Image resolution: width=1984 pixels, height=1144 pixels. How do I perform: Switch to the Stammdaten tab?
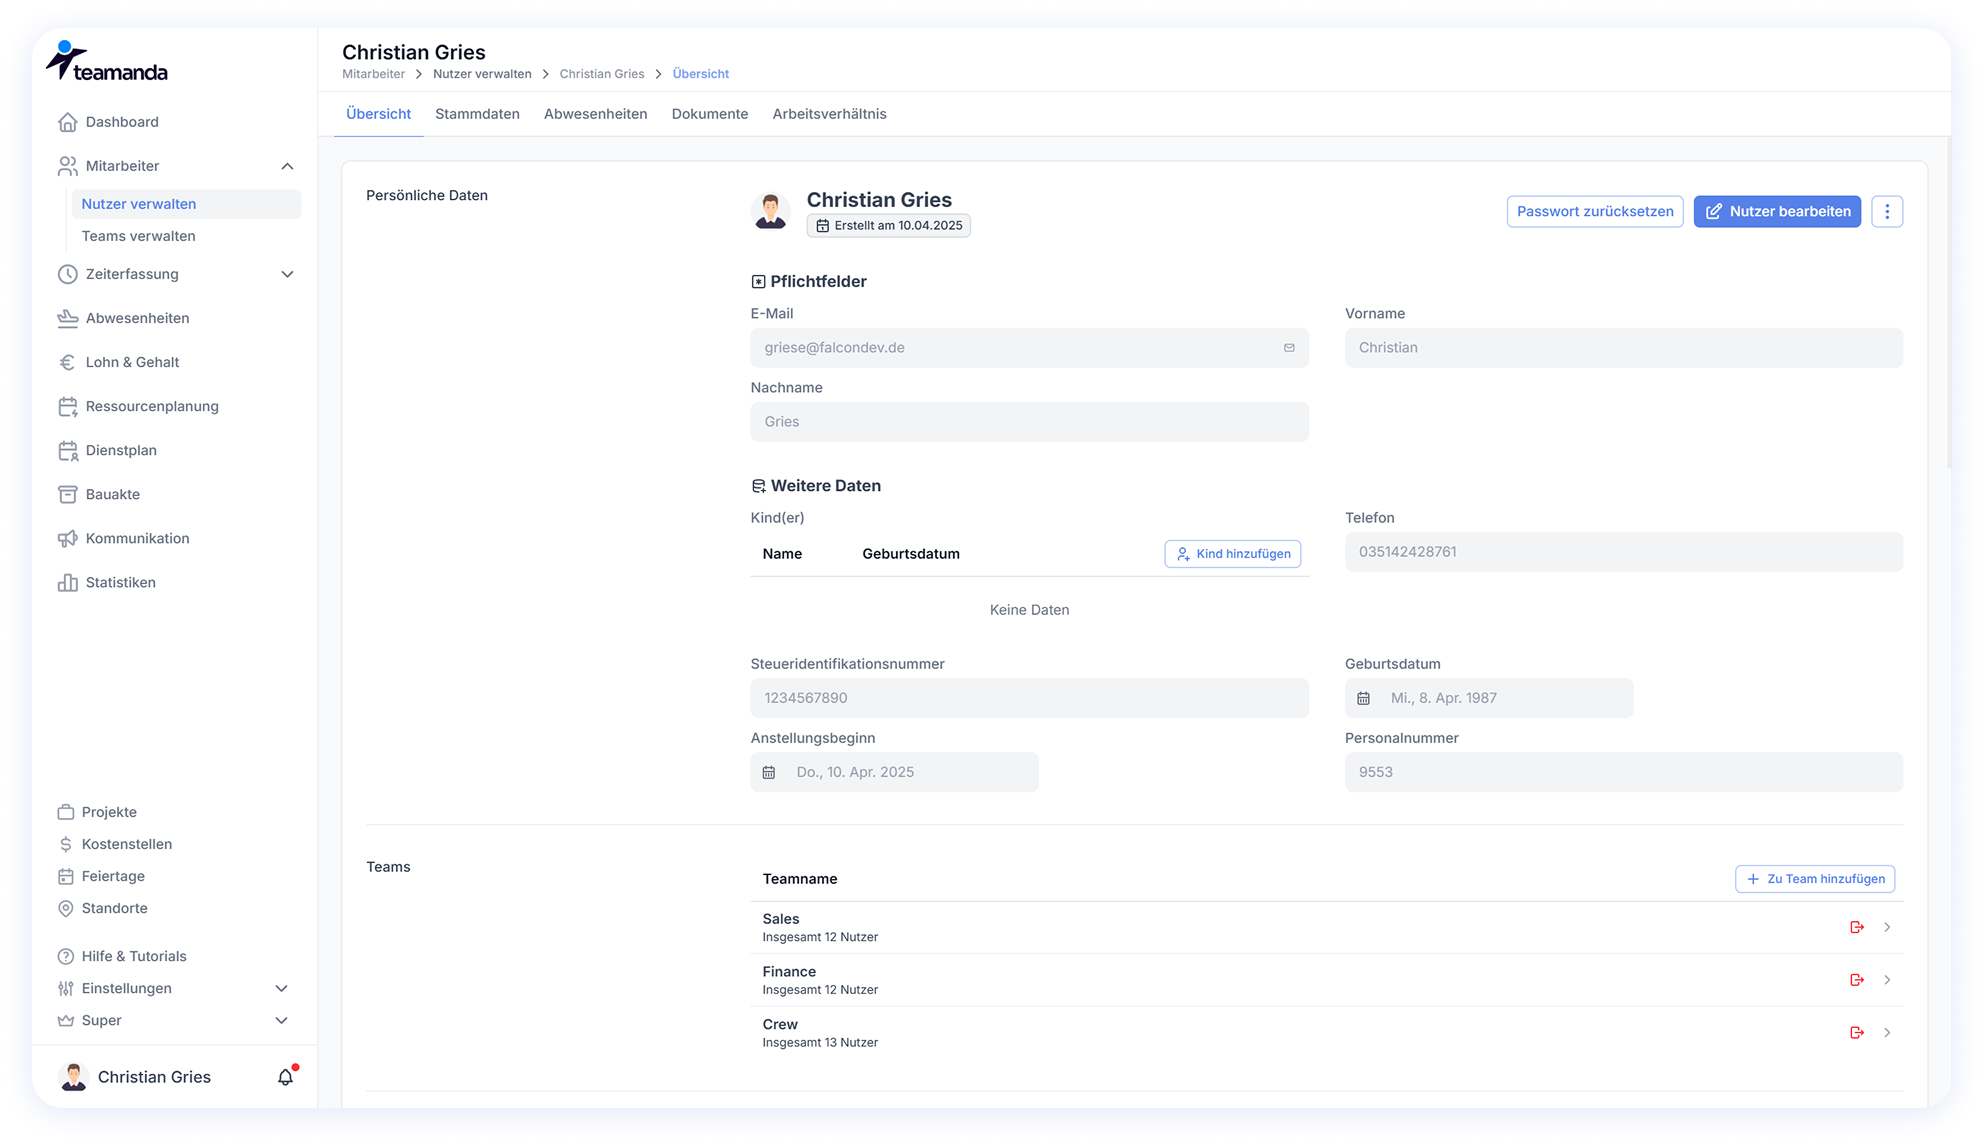coord(477,114)
